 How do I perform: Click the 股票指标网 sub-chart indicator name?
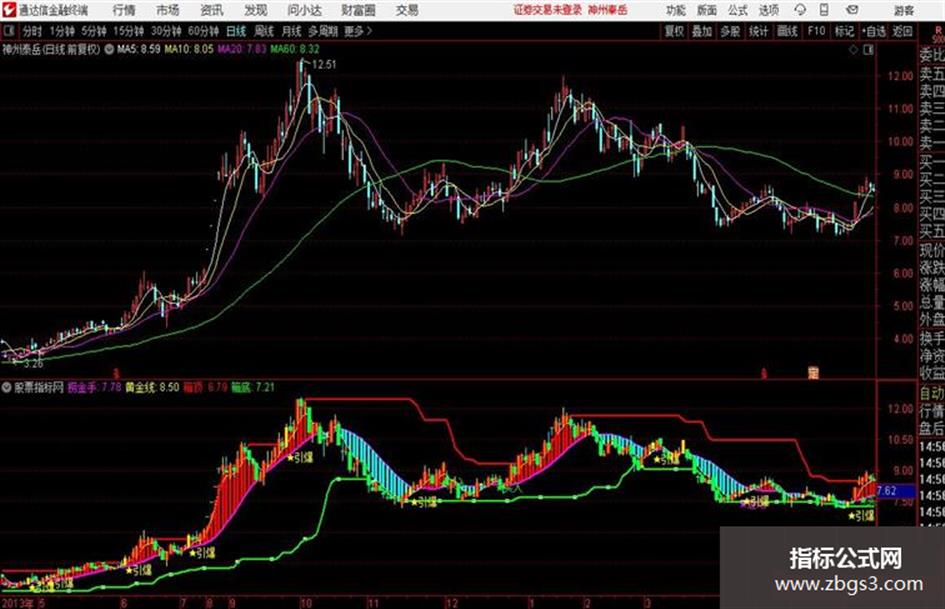(x=39, y=387)
